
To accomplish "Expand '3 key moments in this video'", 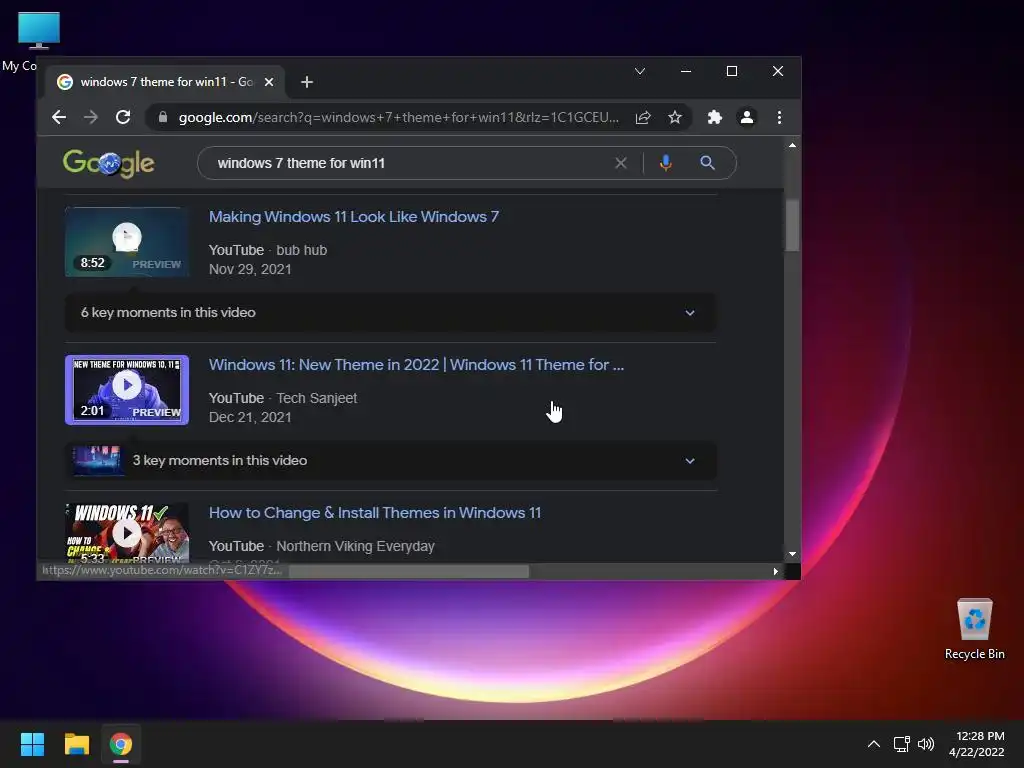I will (x=391, y=461).
